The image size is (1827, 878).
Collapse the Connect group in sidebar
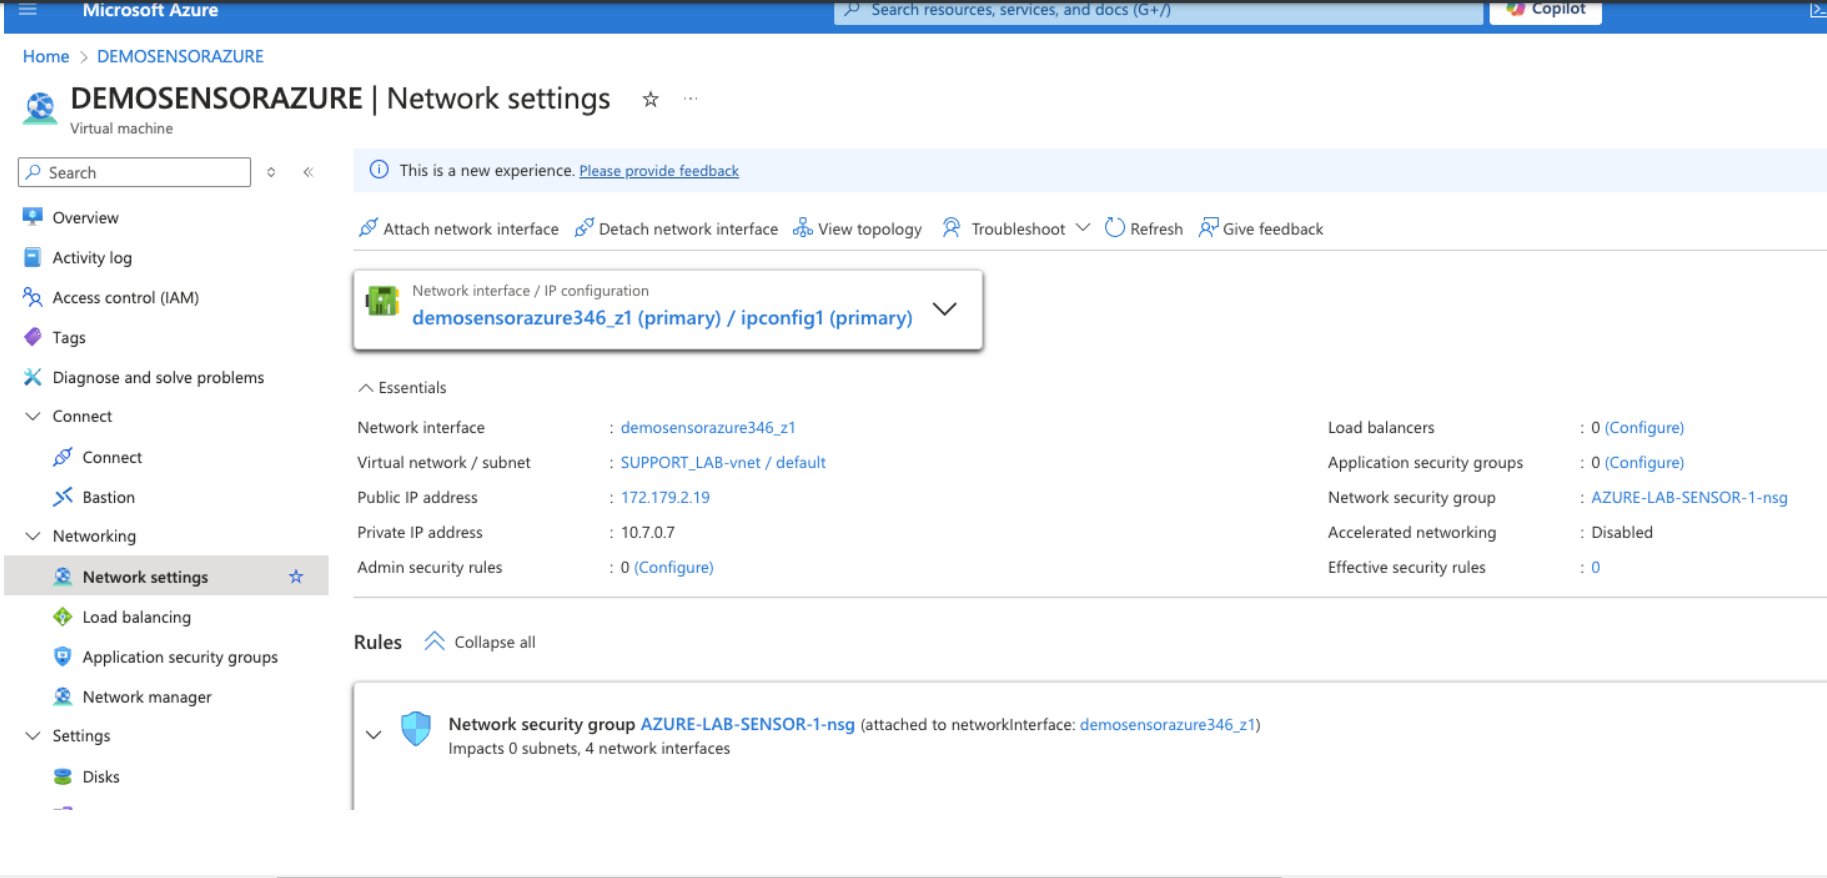pos(33,416)
